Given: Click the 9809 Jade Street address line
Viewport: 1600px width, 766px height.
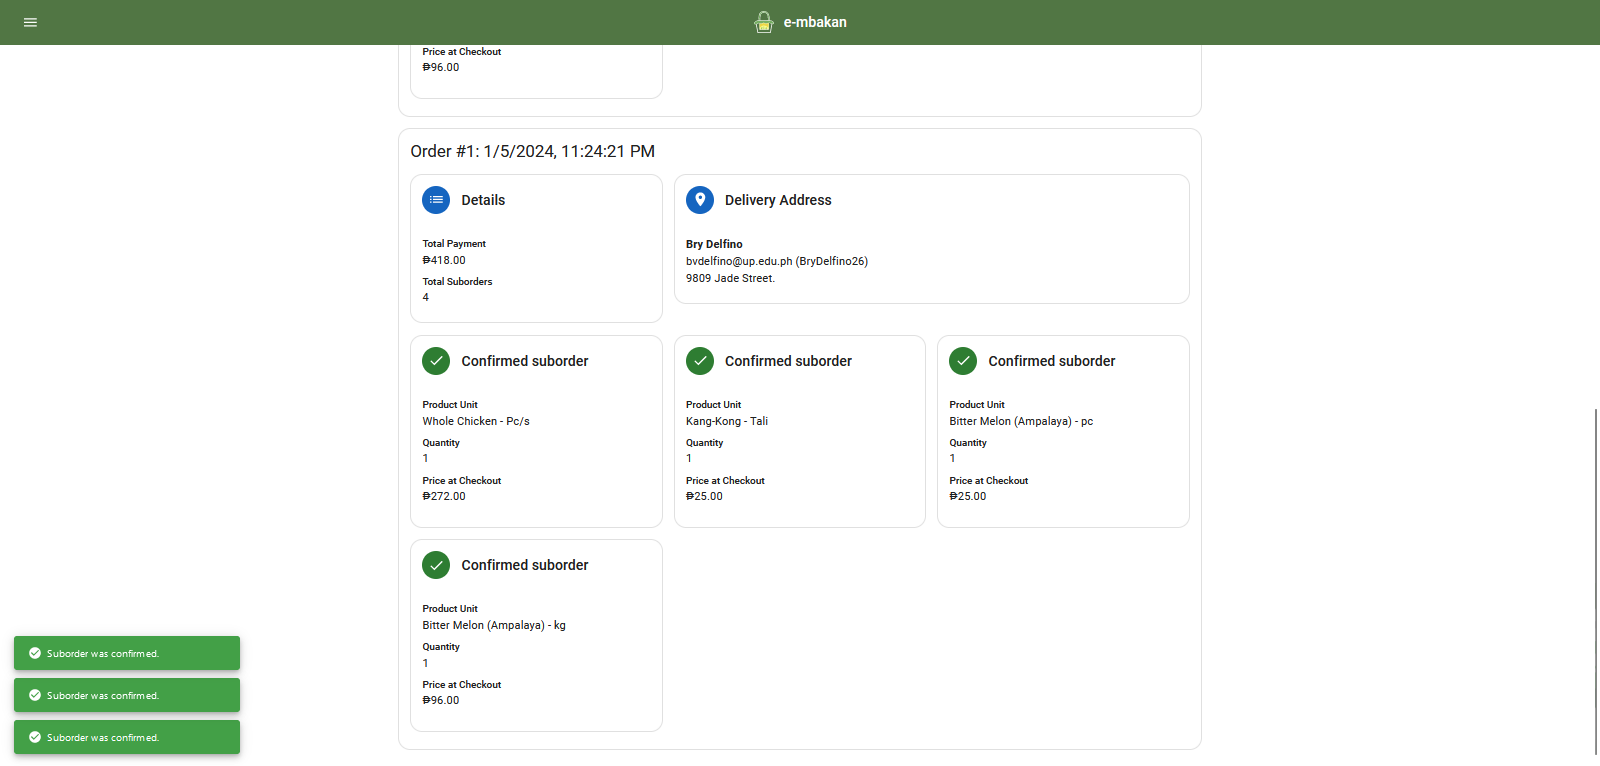Looking at the screenshot, I should (730, 278).
